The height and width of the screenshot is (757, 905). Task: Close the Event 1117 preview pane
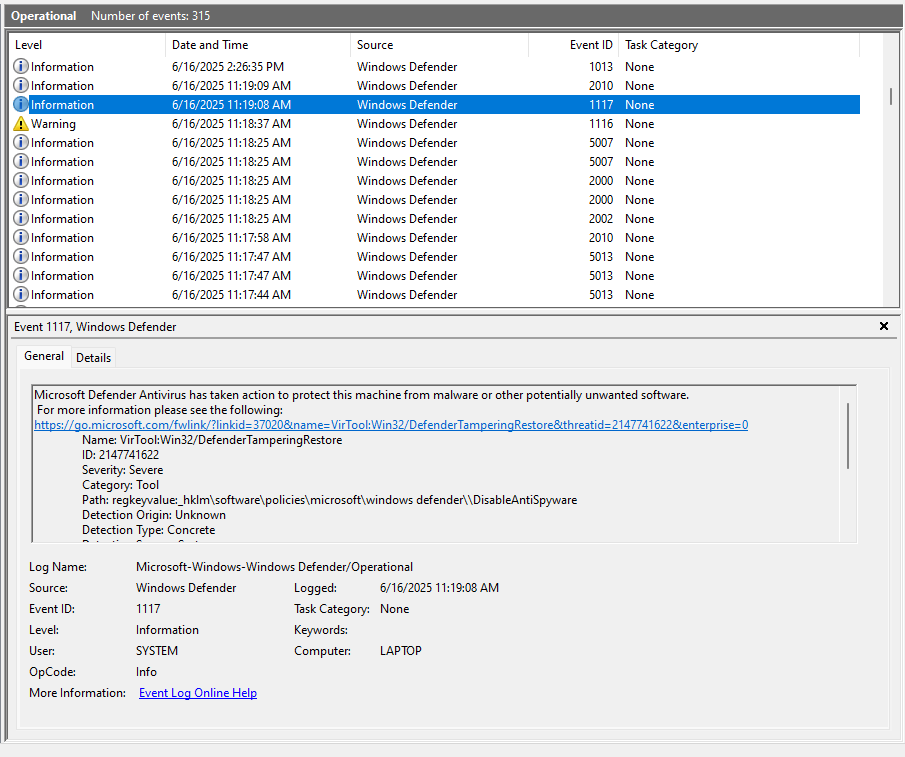[883, 327]
